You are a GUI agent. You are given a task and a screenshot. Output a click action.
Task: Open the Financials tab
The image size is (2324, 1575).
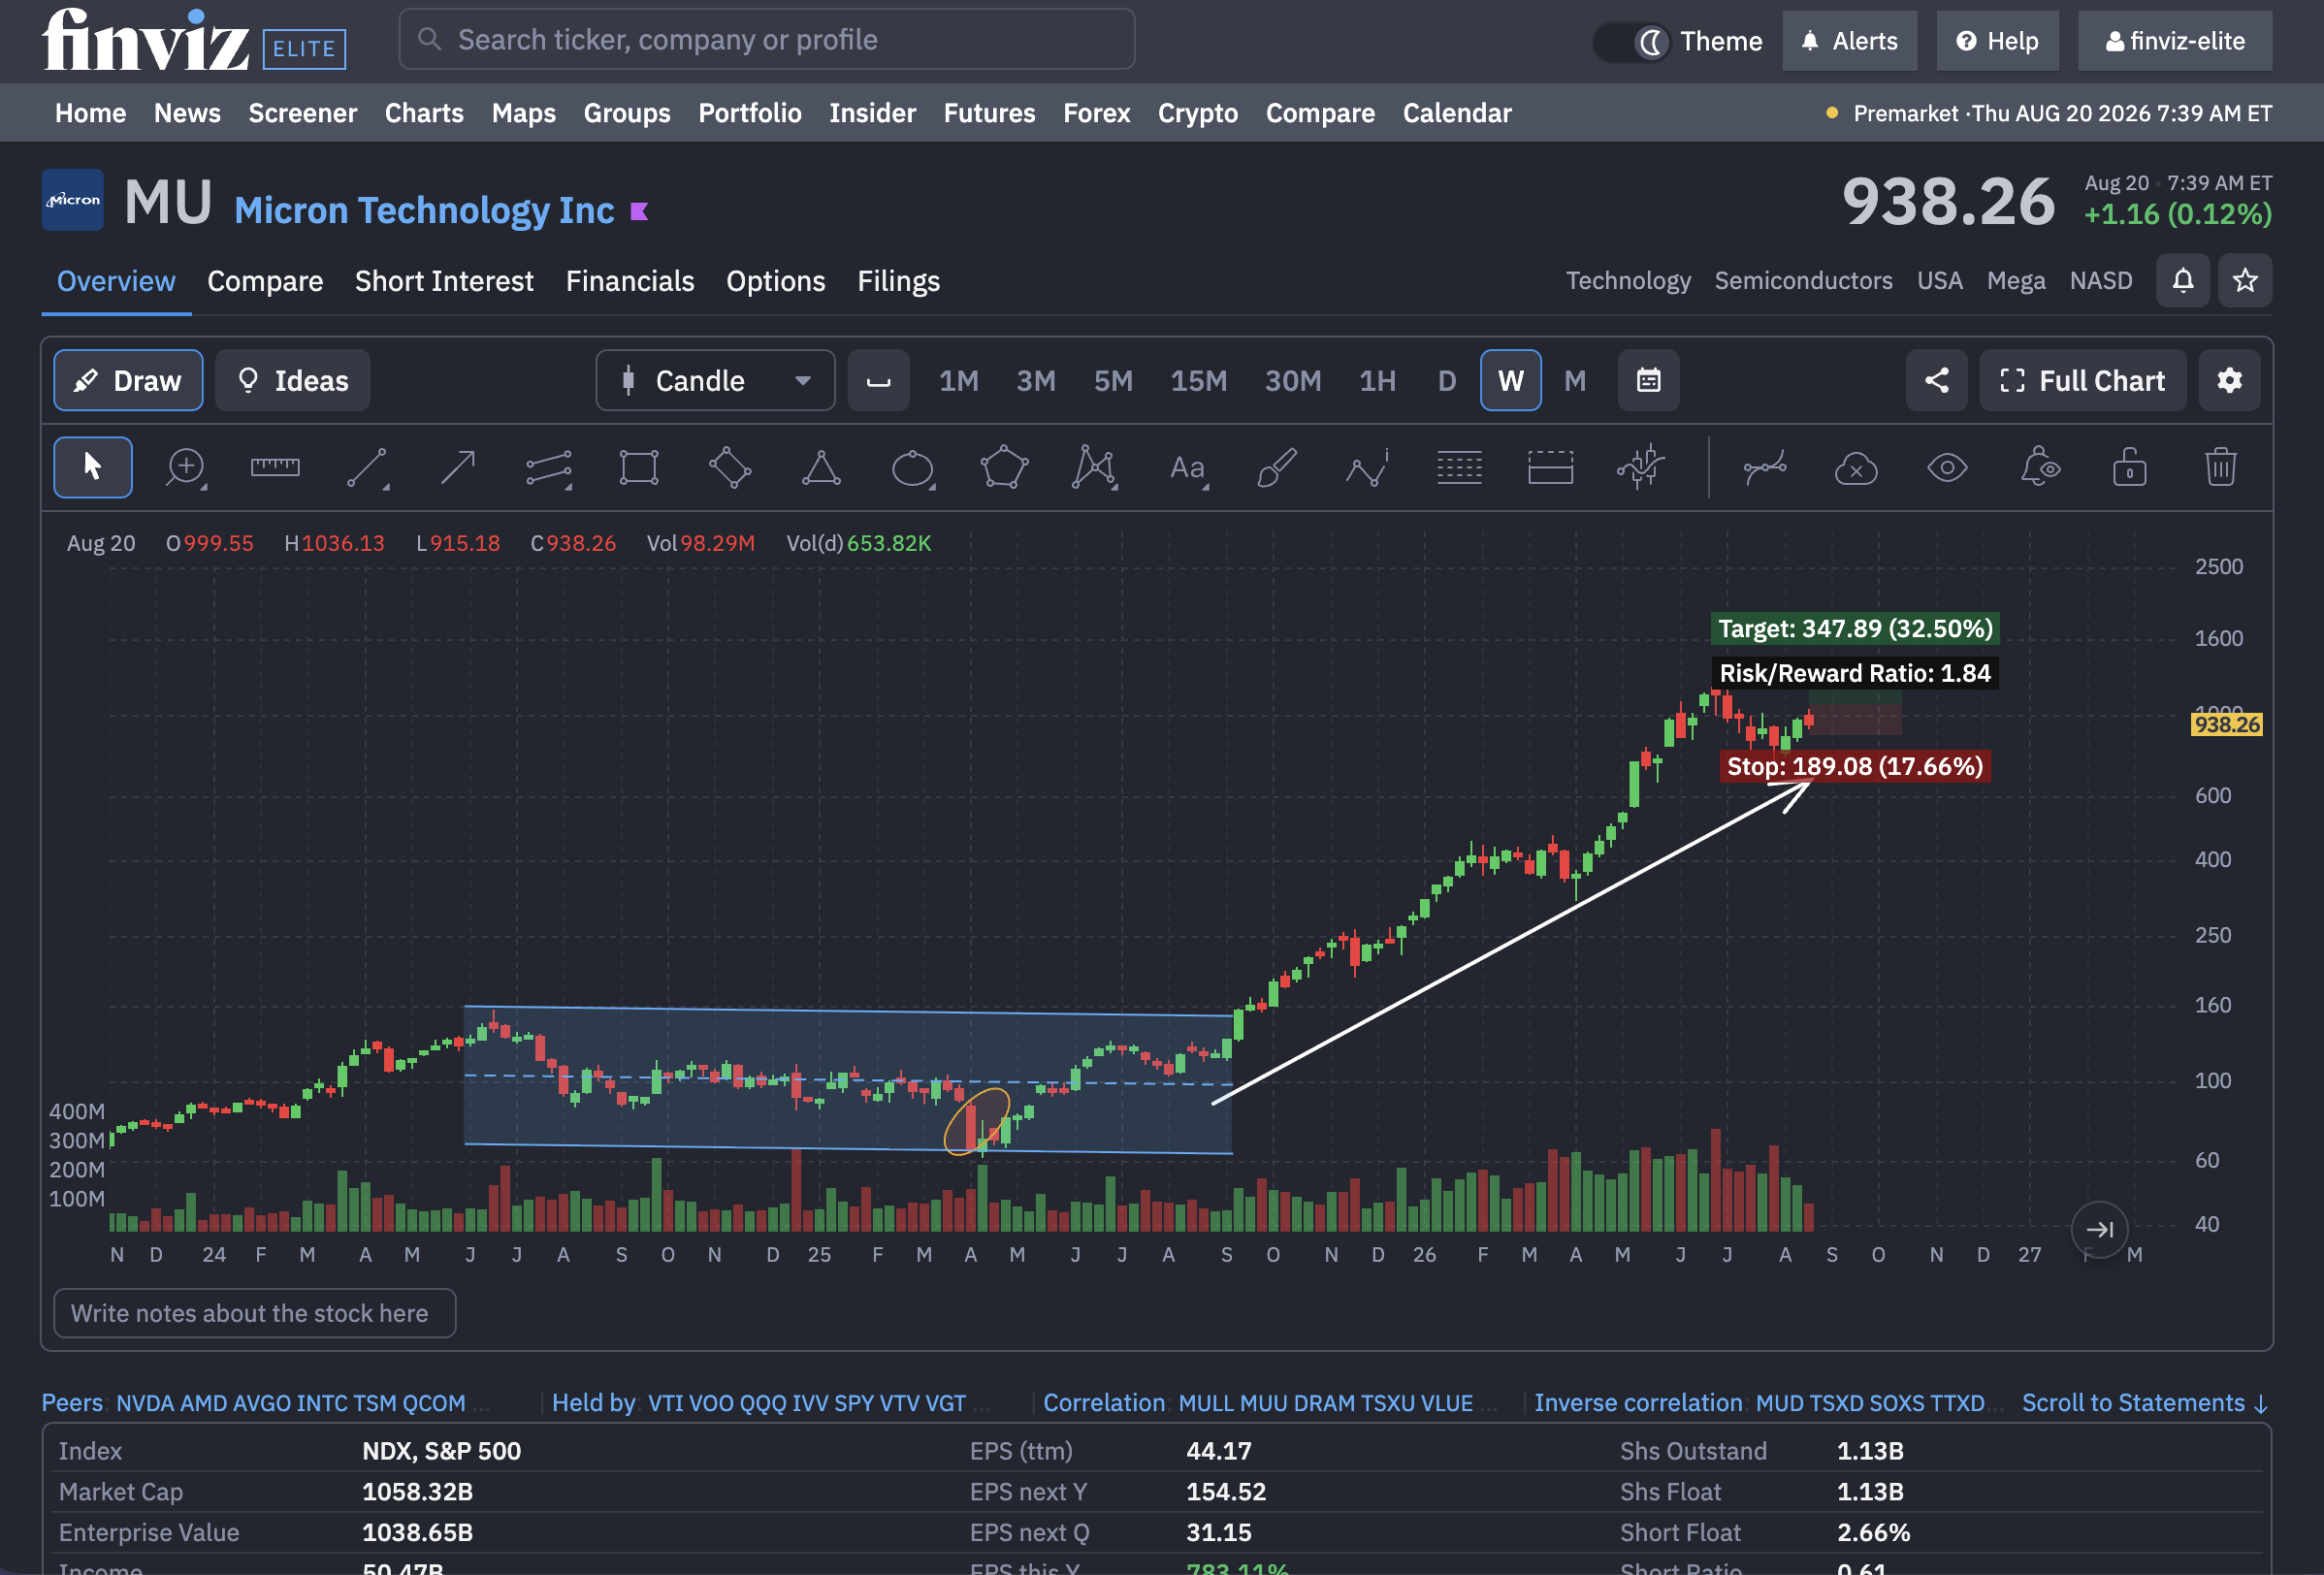pos(630,281)
